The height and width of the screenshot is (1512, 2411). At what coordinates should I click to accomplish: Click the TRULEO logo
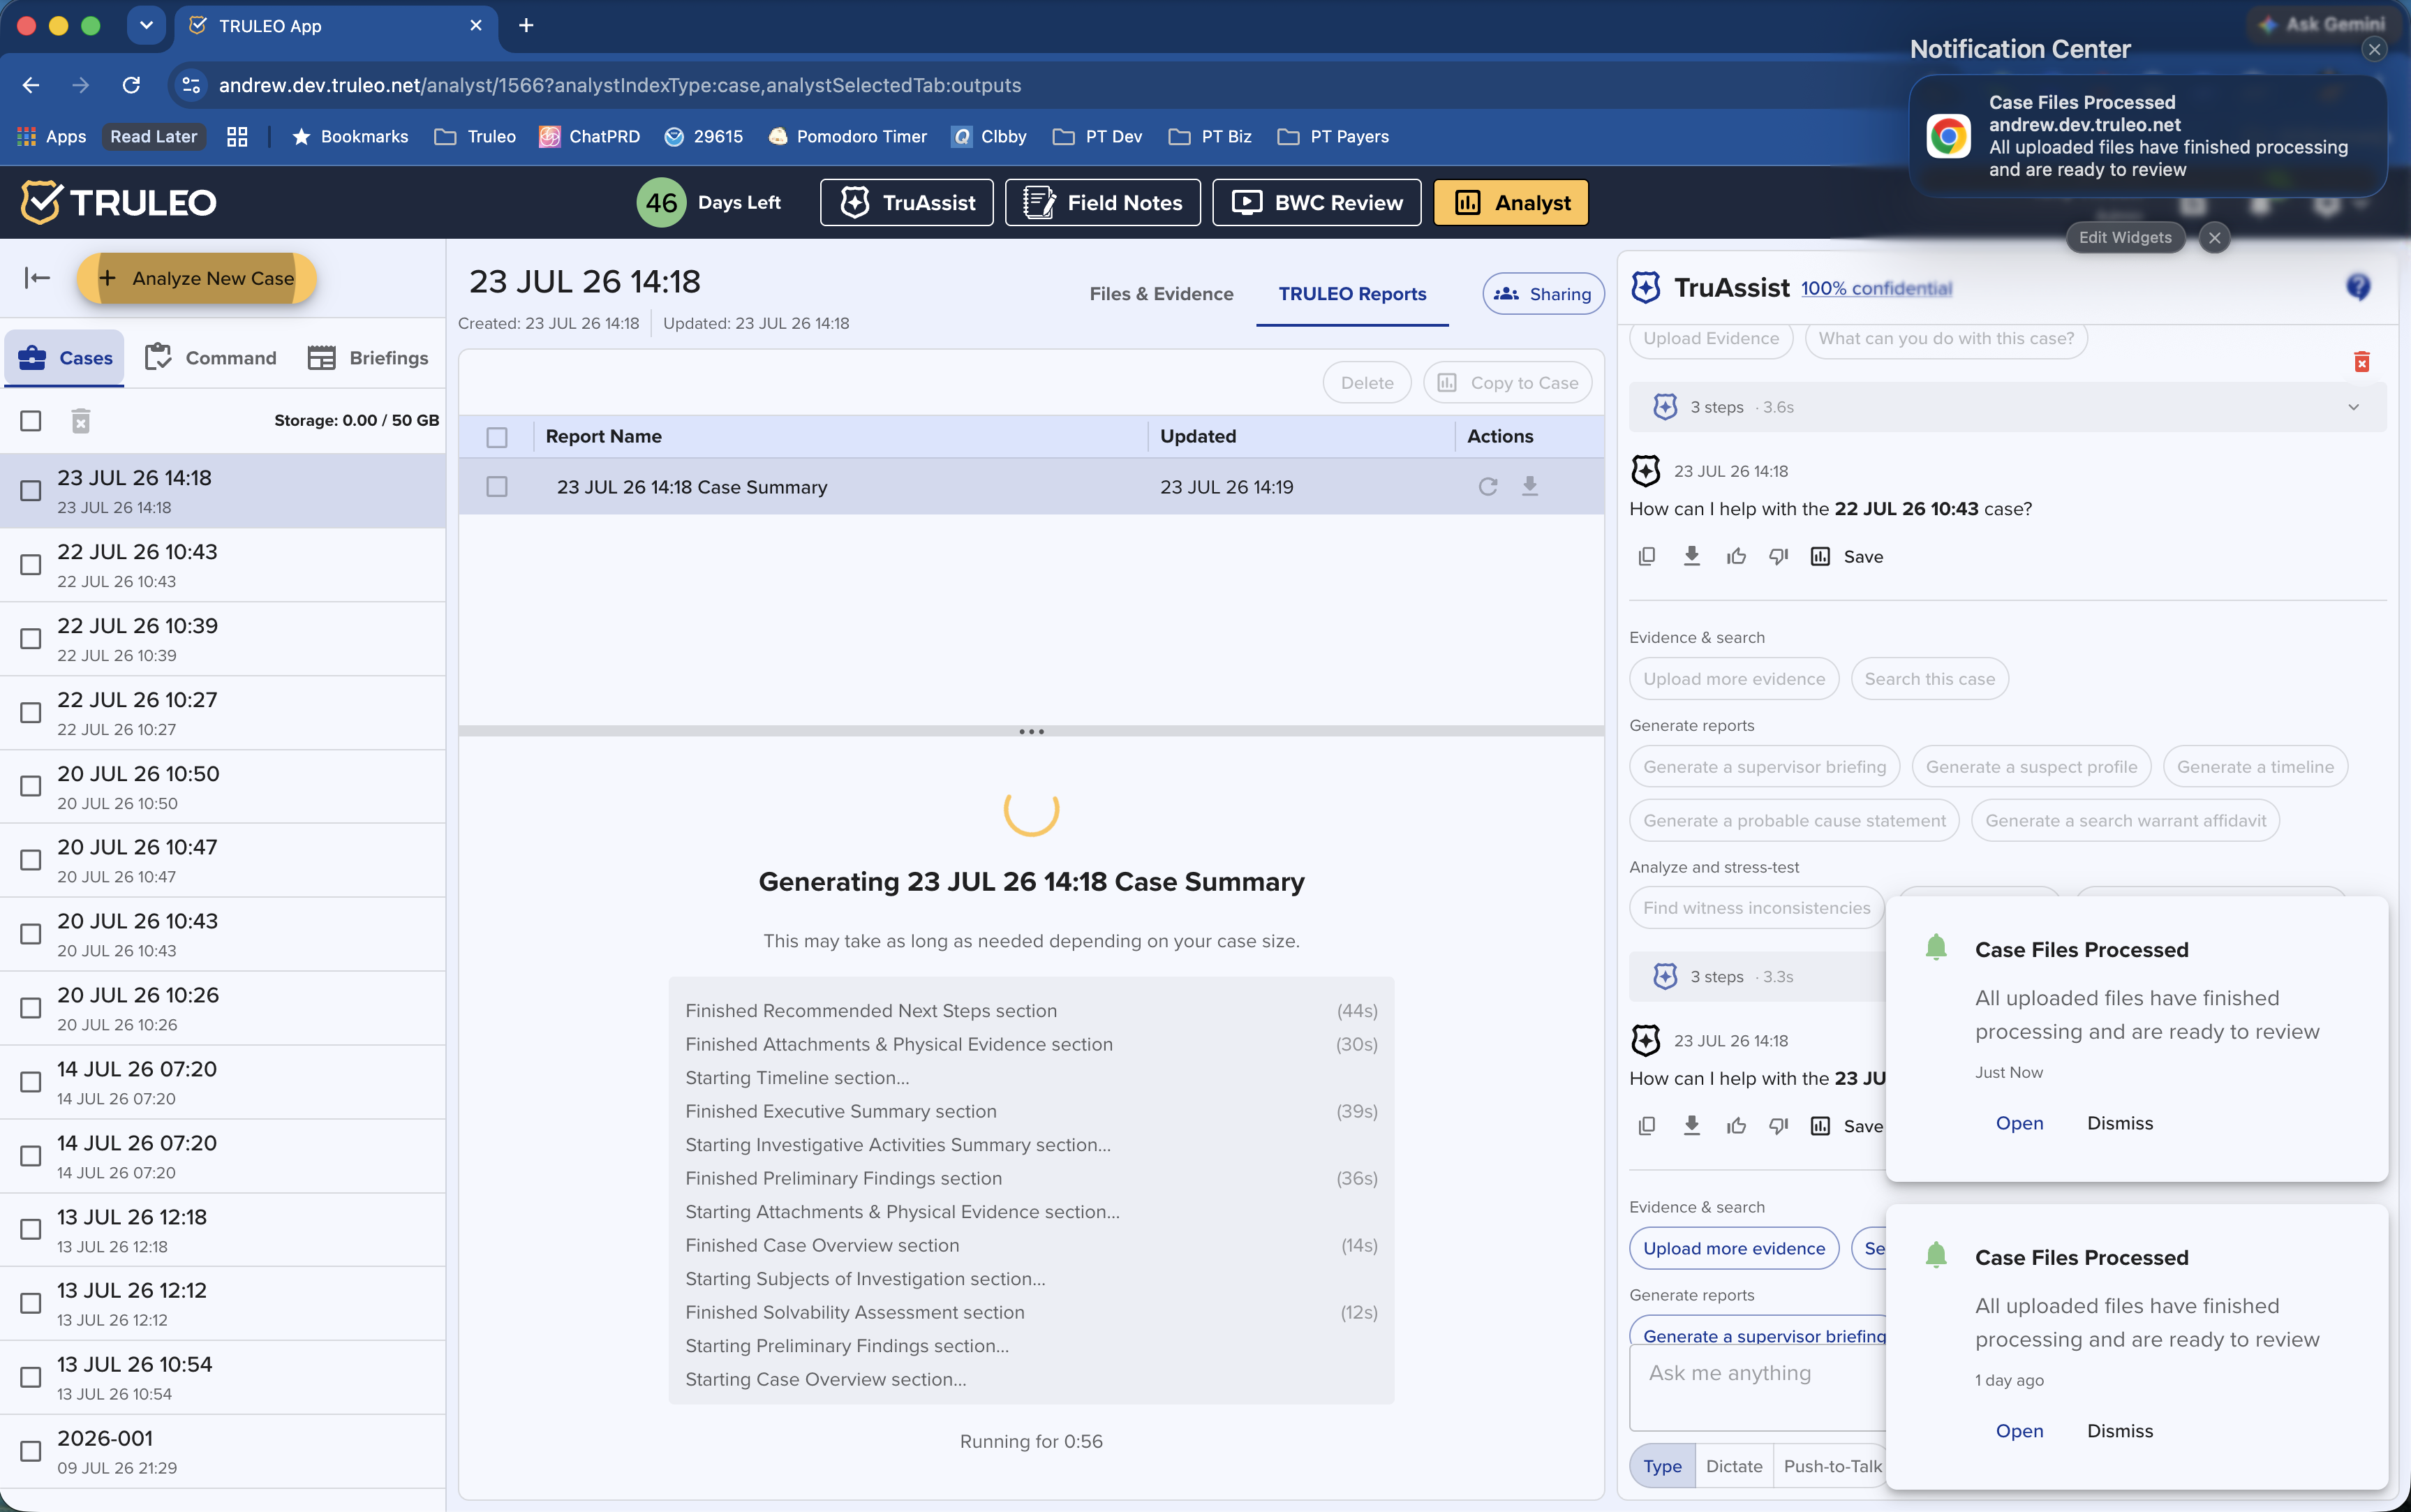point(119,203)
